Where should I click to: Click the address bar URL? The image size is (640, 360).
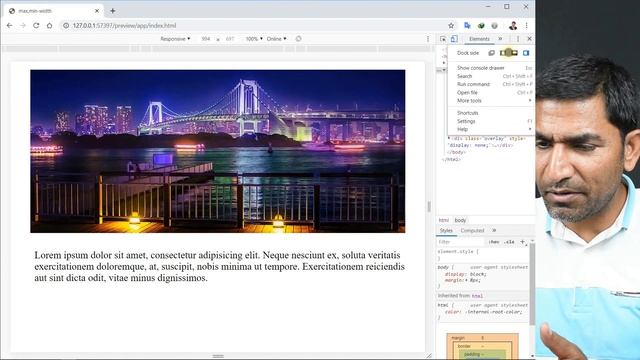124,25
